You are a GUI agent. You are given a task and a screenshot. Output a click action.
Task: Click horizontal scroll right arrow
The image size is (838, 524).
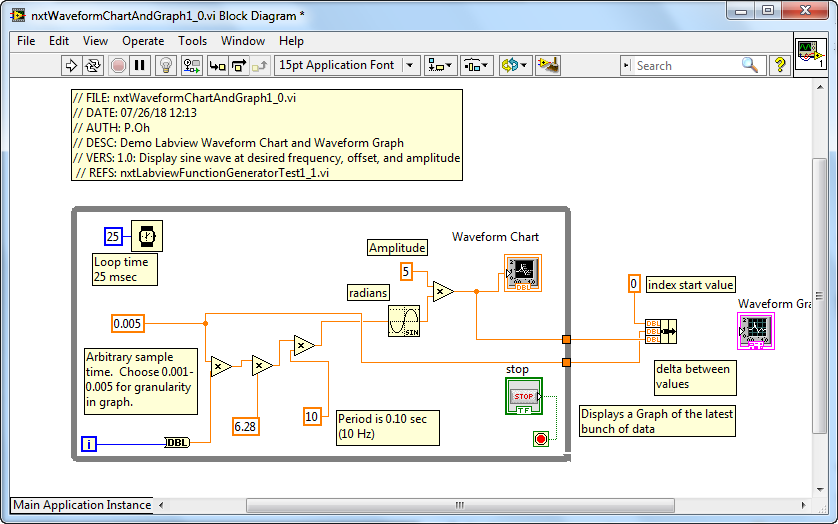[803, 505]
